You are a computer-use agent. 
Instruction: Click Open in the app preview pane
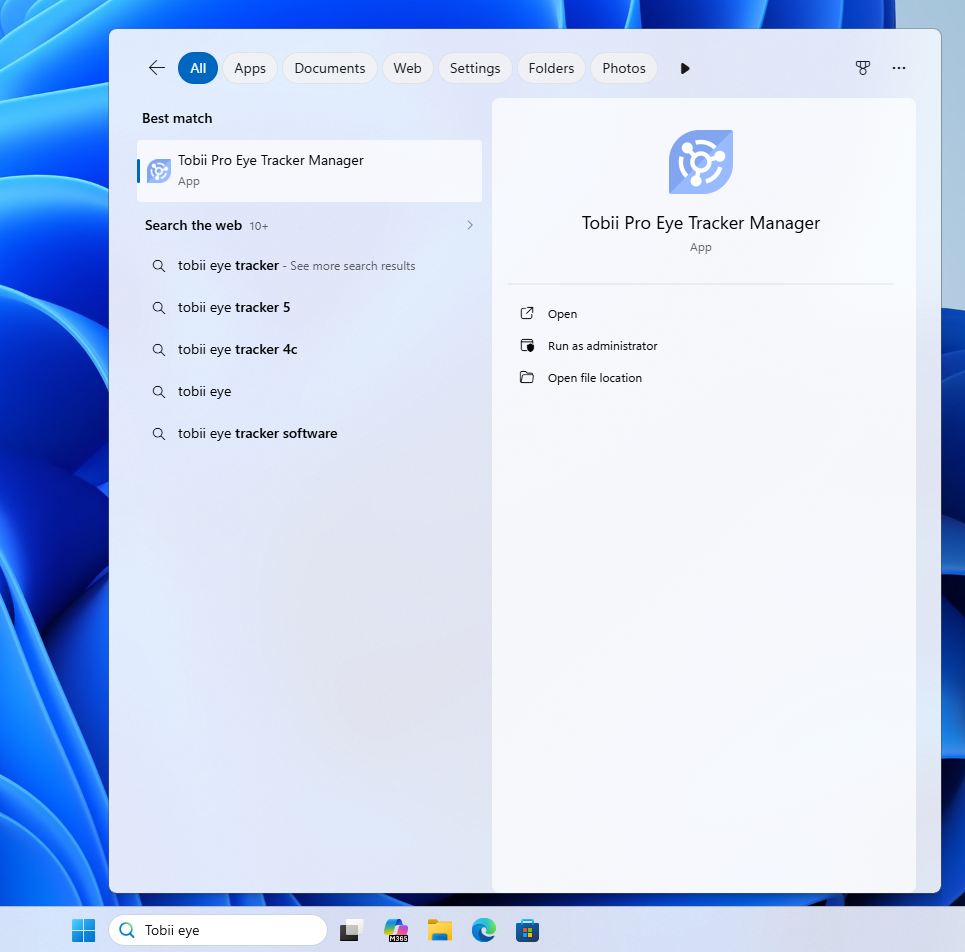pos(563,314)
